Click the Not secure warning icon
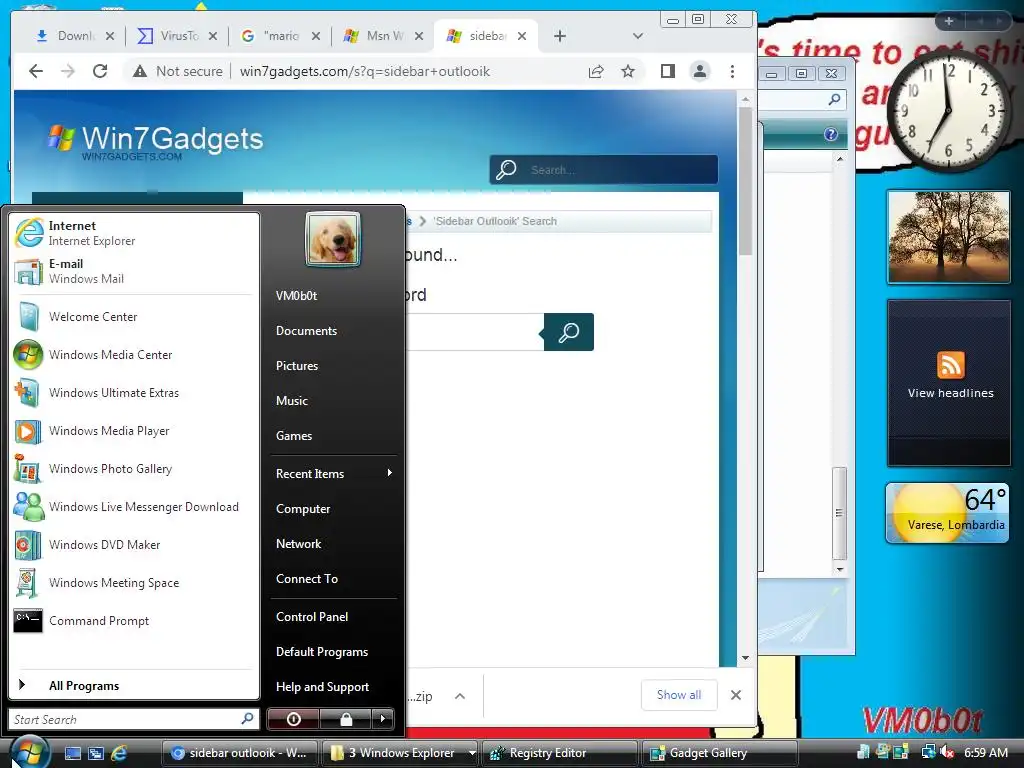Screen dimensions: 1024x768 tap(140, 71)
